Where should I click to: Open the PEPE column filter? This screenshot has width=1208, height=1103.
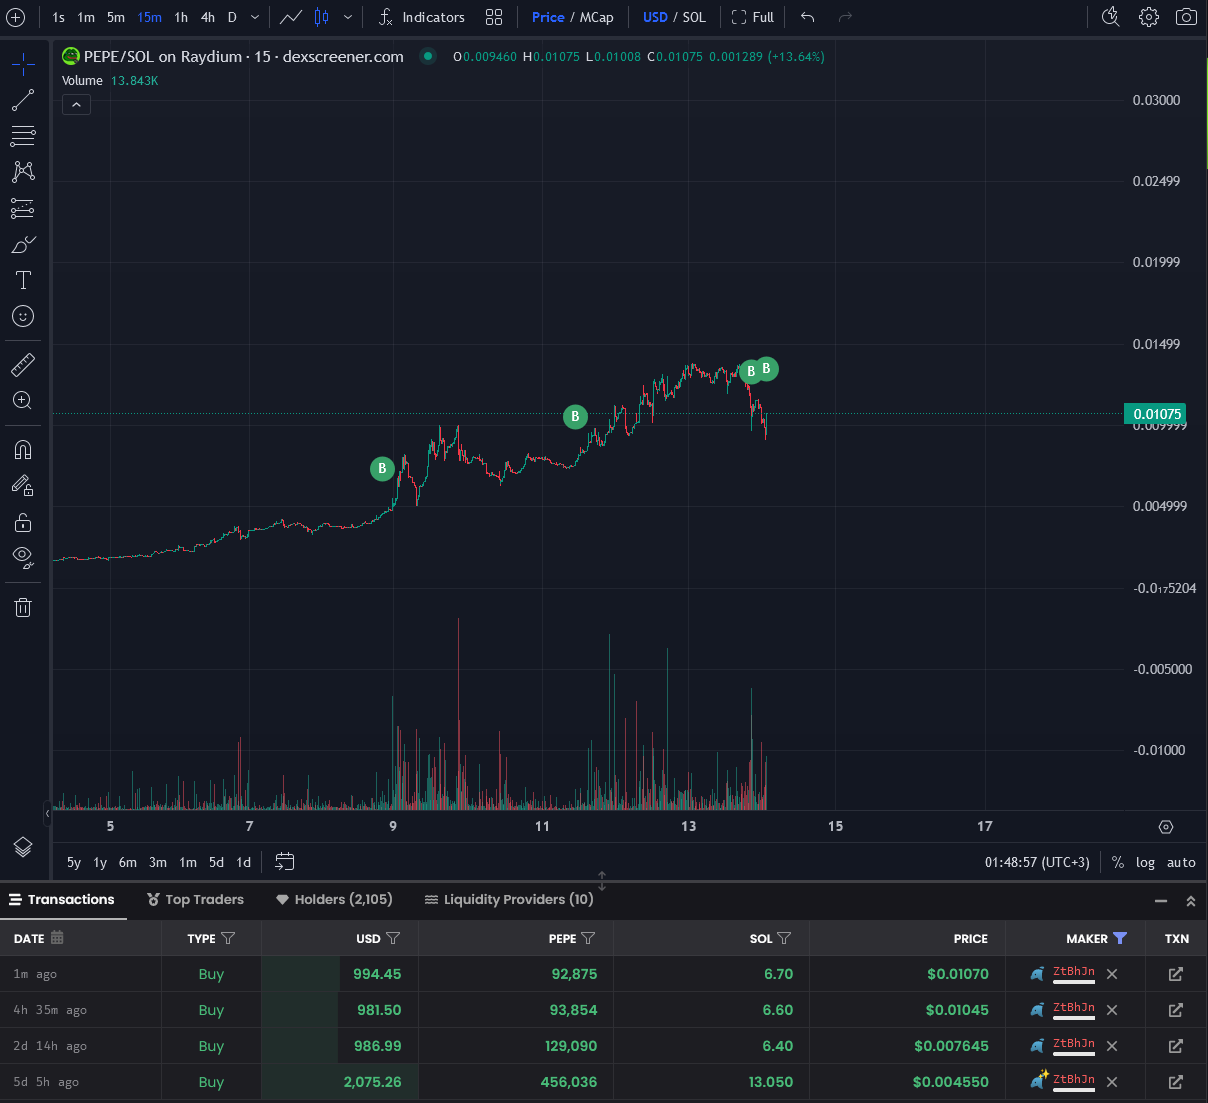(588, 938)
